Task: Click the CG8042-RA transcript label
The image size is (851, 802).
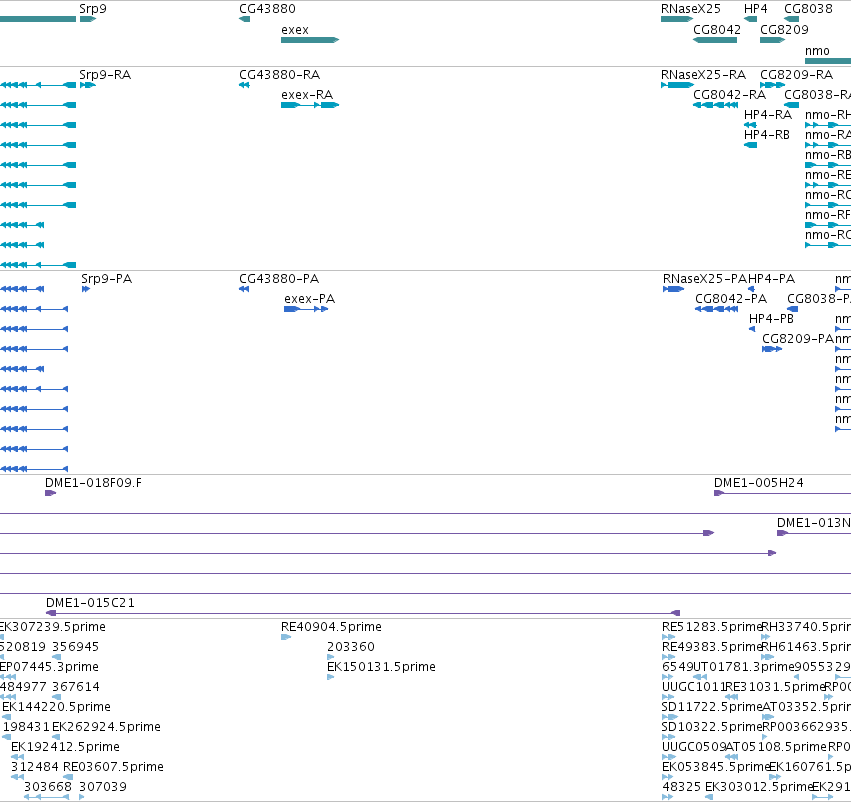Action: [x=729, y=94]
